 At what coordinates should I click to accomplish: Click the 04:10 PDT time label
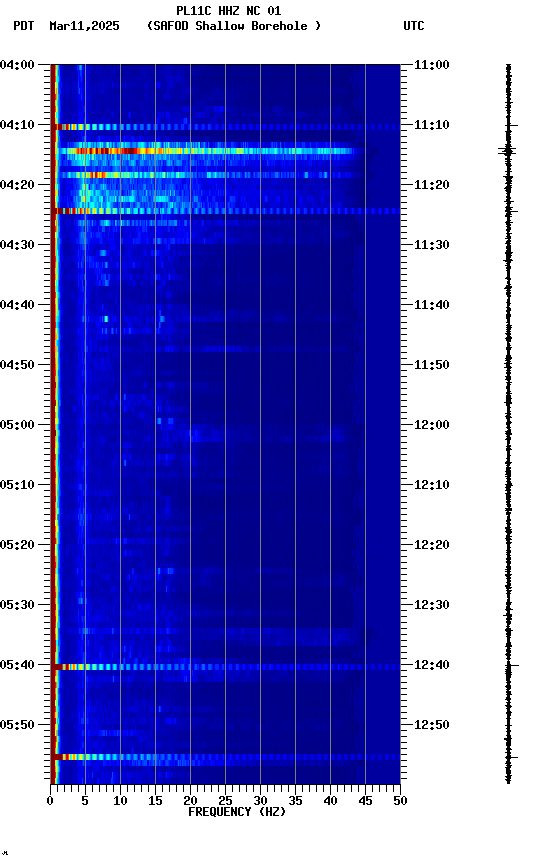coord(17,125)
